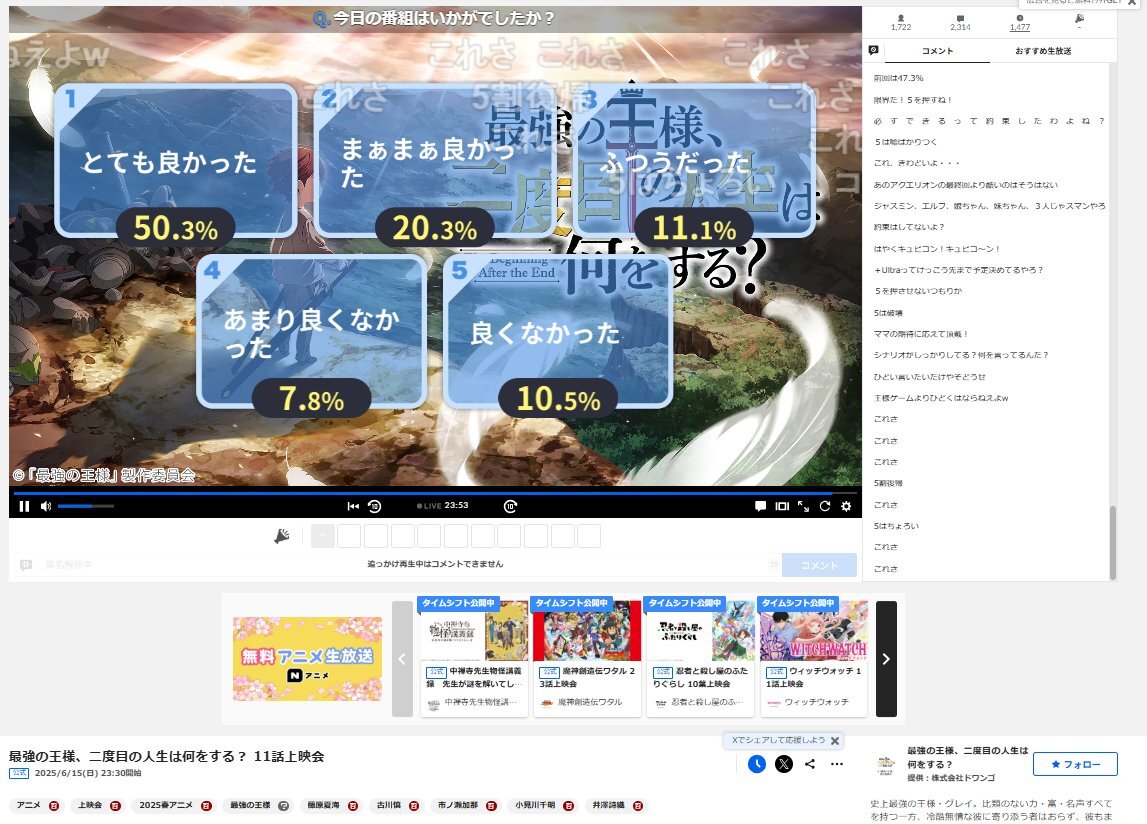Click the 小見川千明 tag
The image size is (1147, 824).
click(x=535, y=805)
